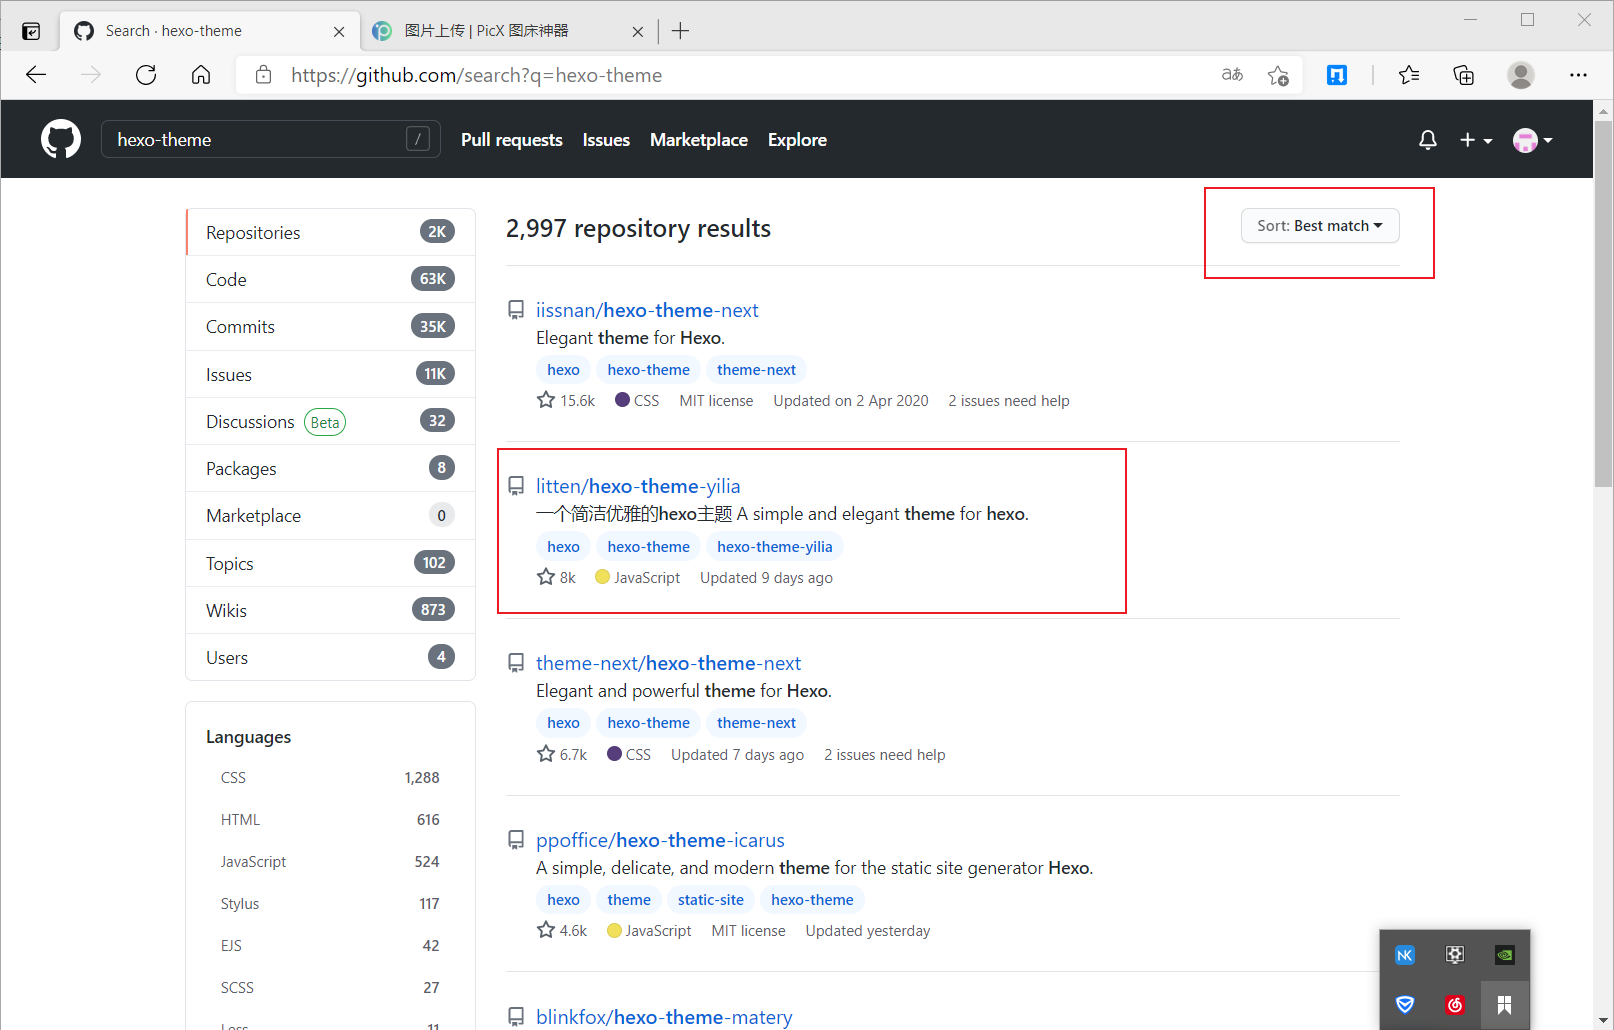
Task: Open the notifications bell
Action: pyautogui.click(x=1428, y=140)
